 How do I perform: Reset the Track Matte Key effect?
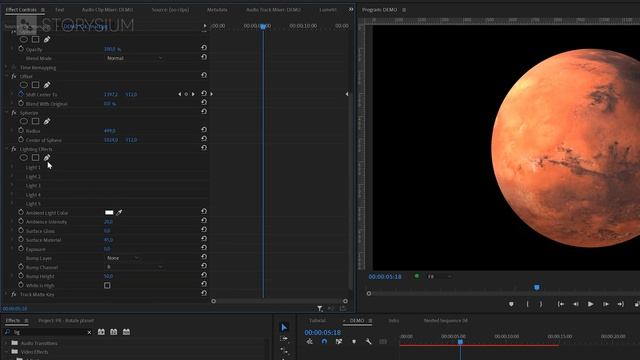(x=204, y=293)
